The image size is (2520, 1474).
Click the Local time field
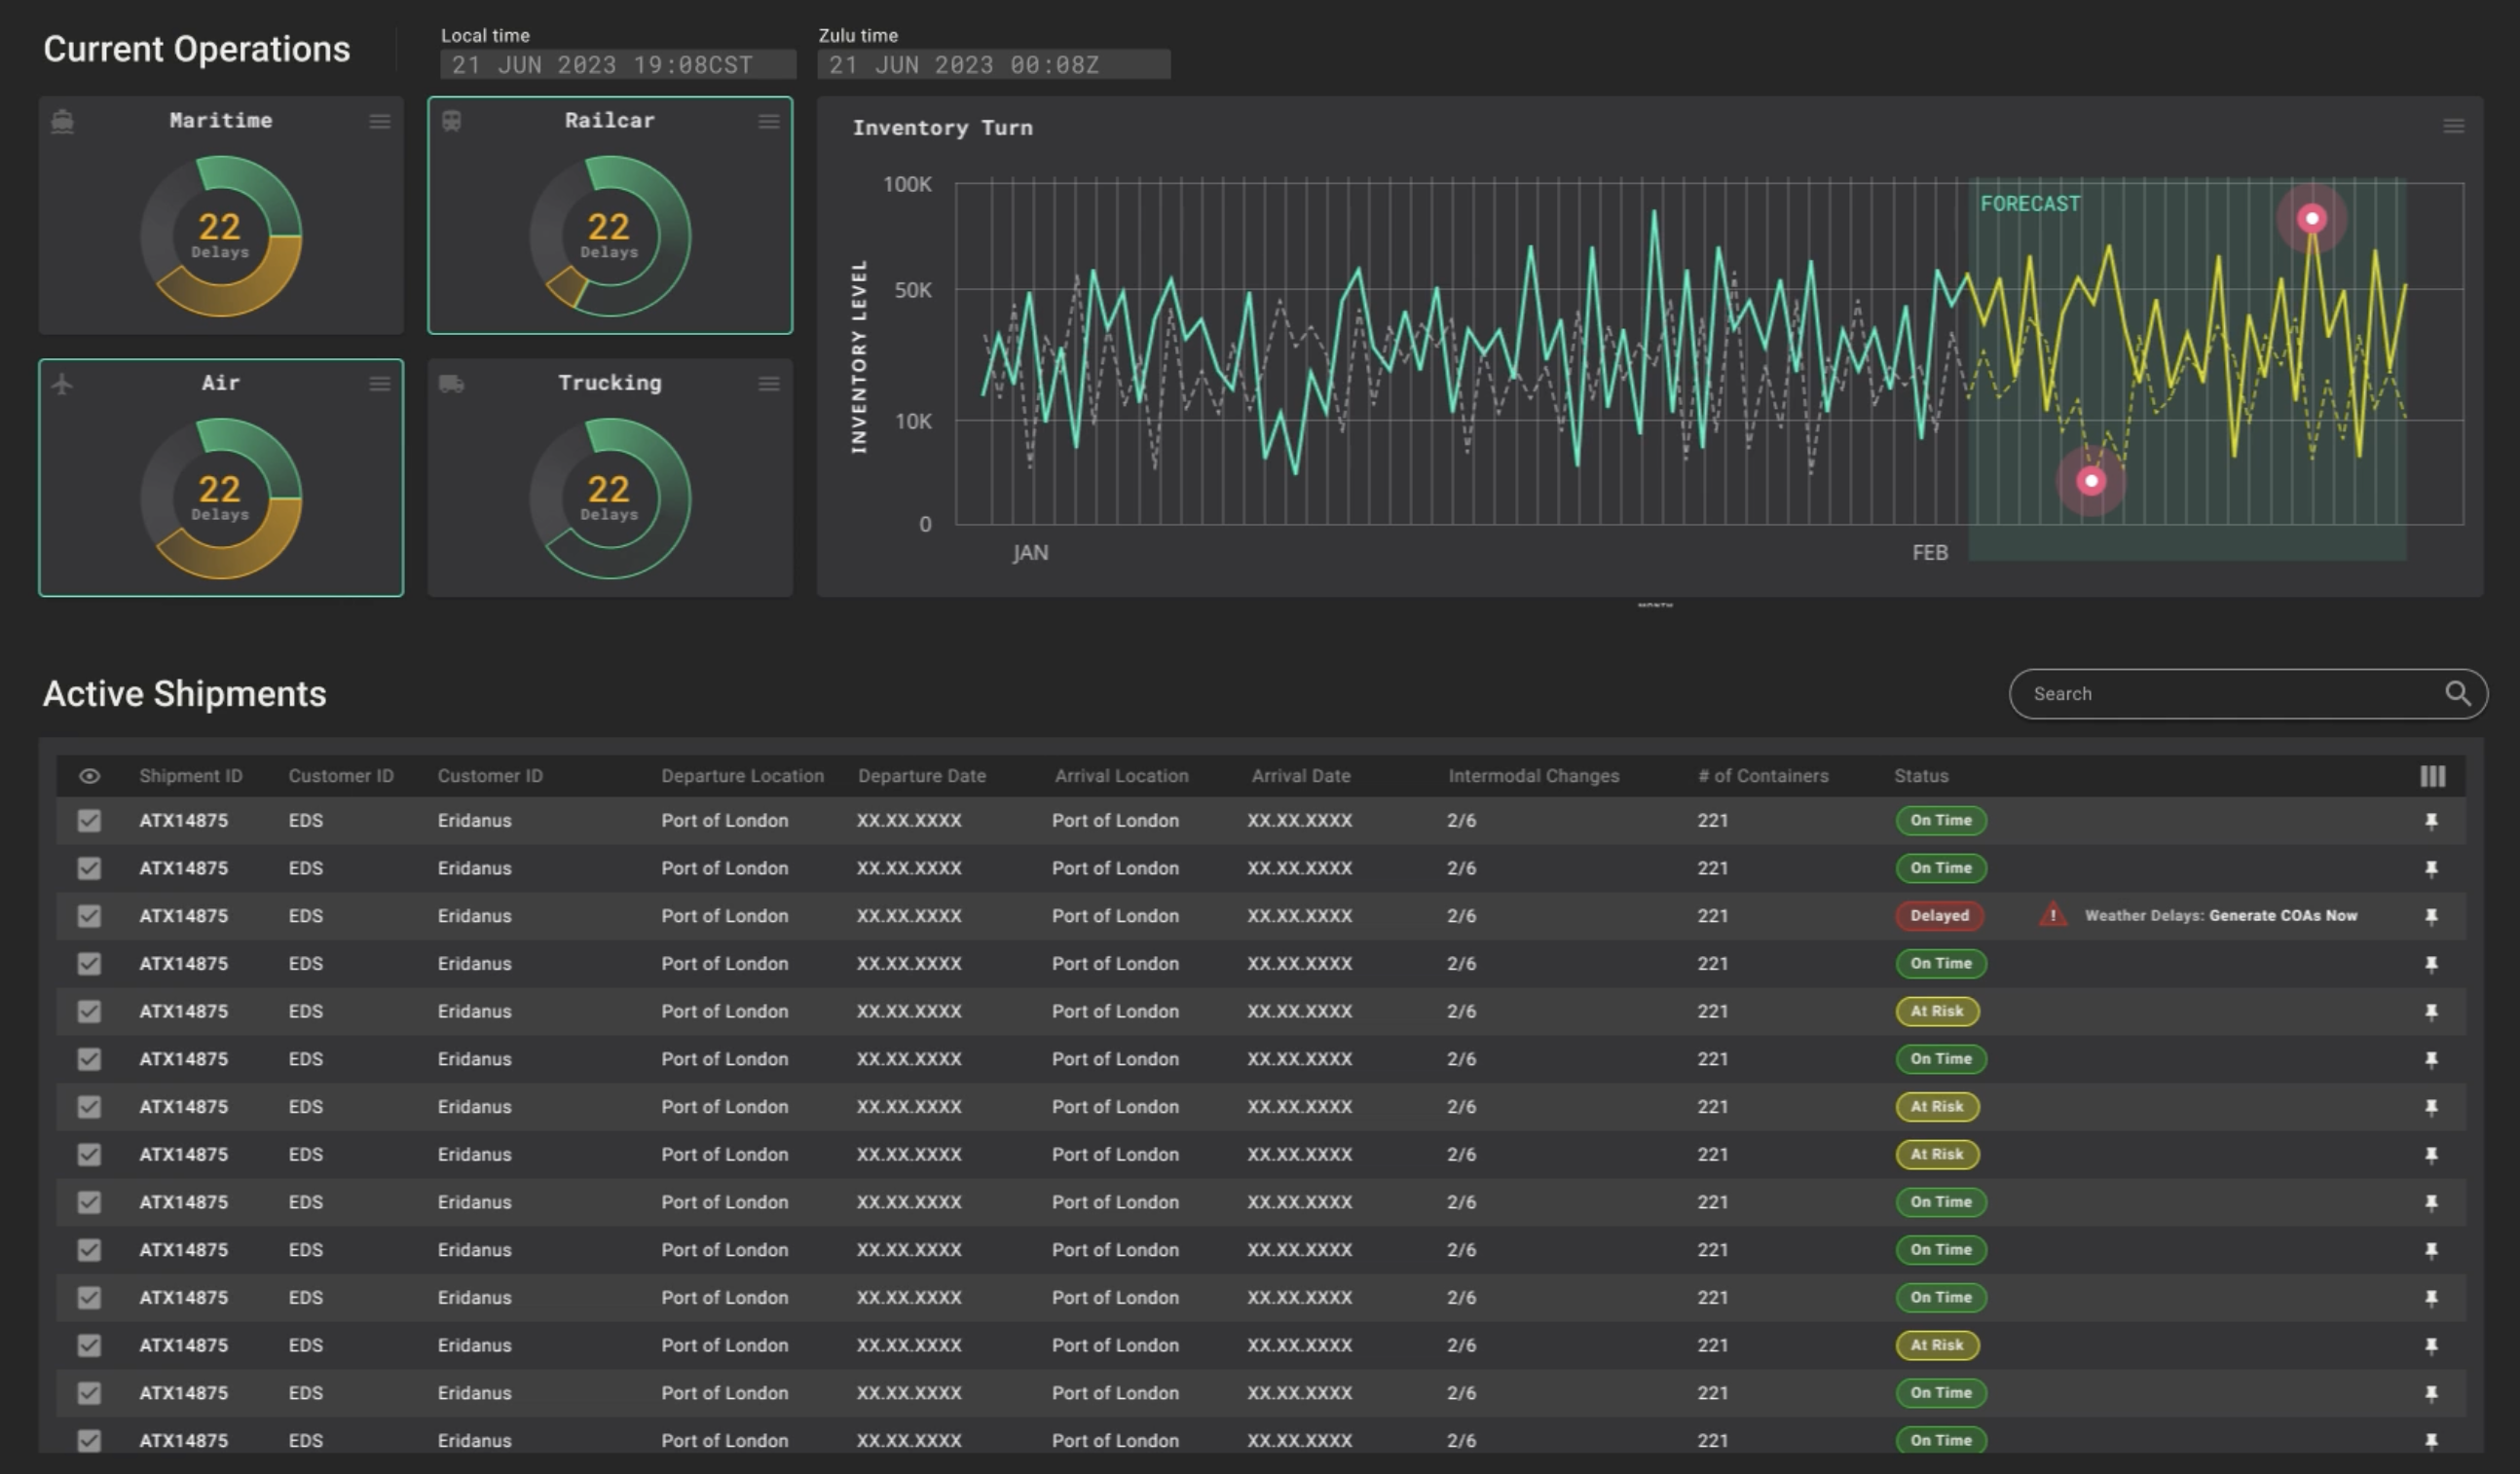click(x=618, y=65)
